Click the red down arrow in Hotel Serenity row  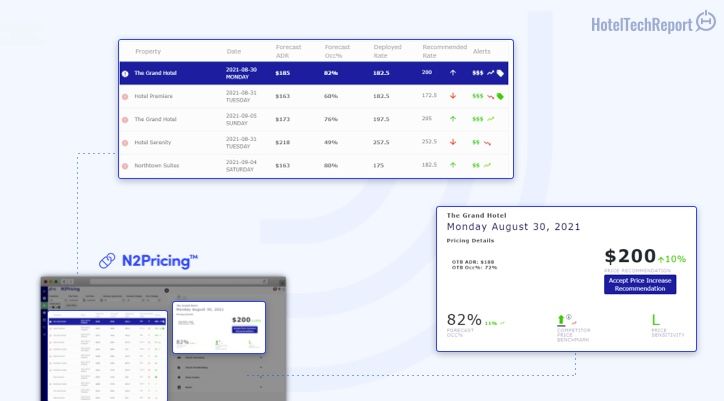(453, 142)
